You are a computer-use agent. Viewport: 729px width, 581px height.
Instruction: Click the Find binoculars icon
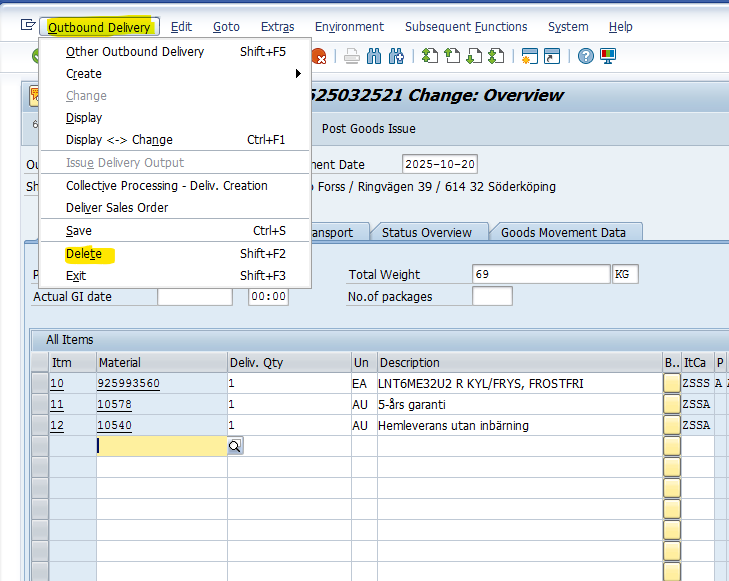click(x=374, y=57)
